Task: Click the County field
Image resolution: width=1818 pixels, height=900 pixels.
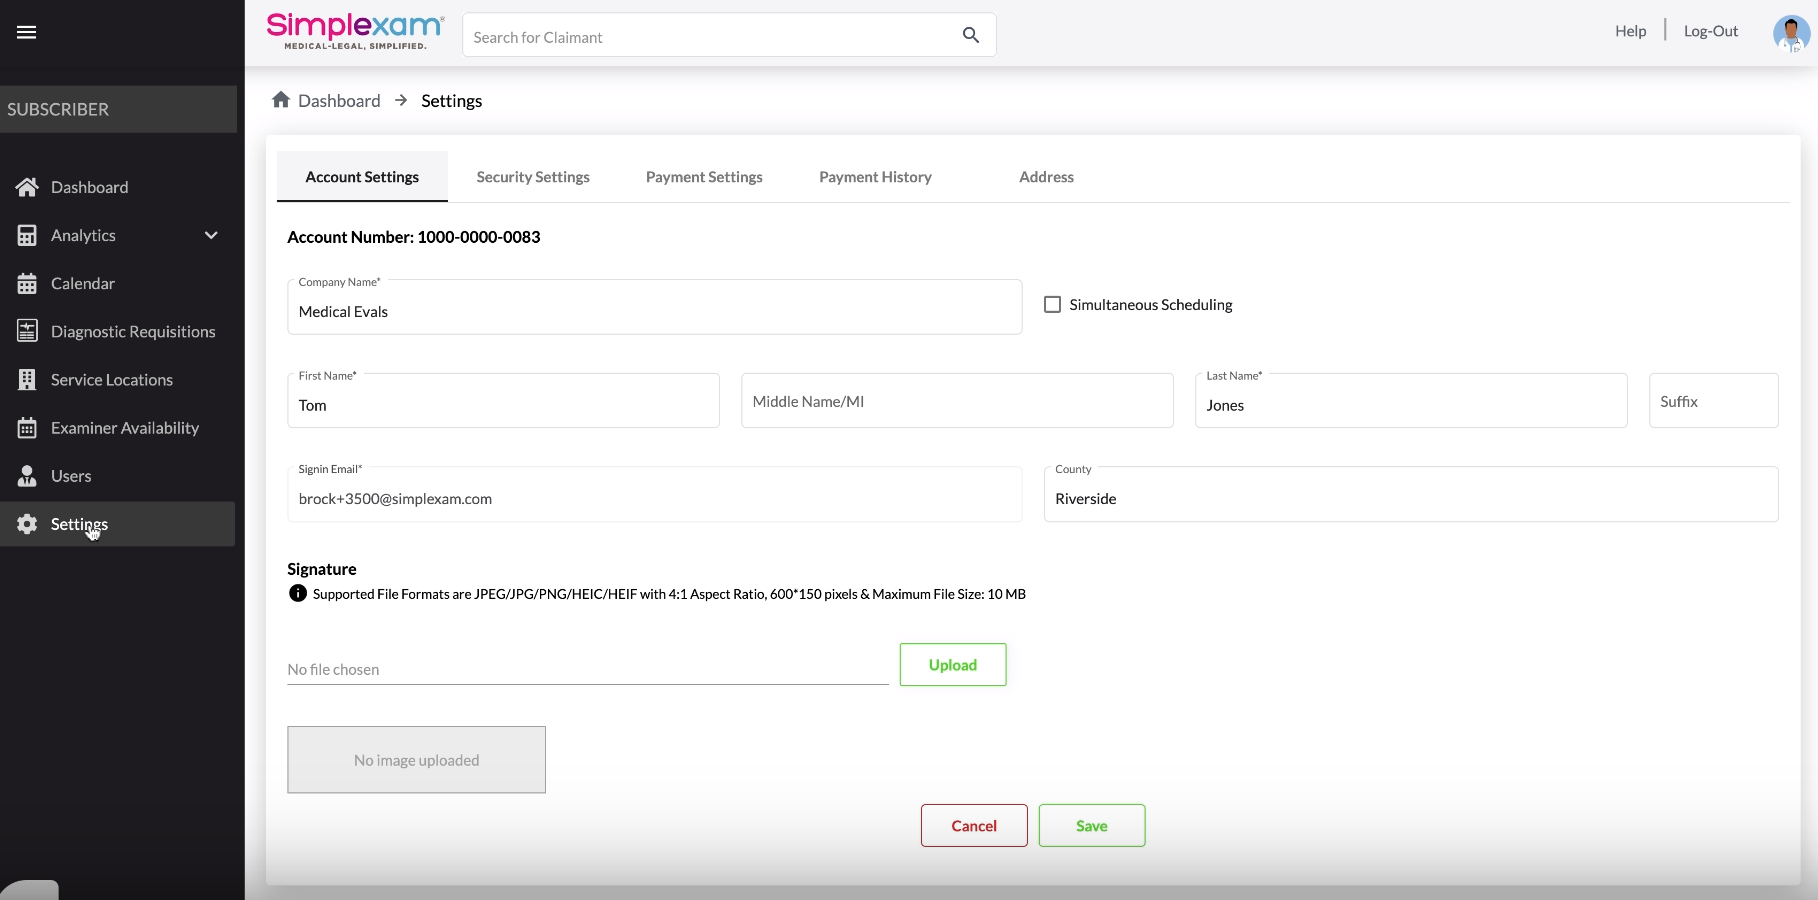Action: coord(1411,494)
